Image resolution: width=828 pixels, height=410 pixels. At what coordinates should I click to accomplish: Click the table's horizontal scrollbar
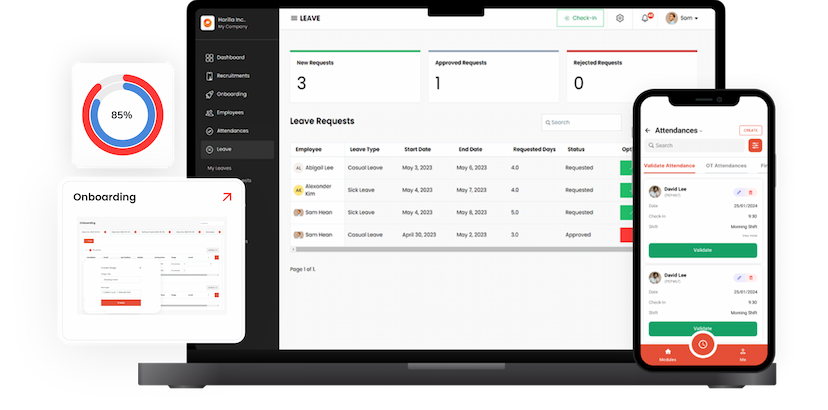(x=450, y=249)
